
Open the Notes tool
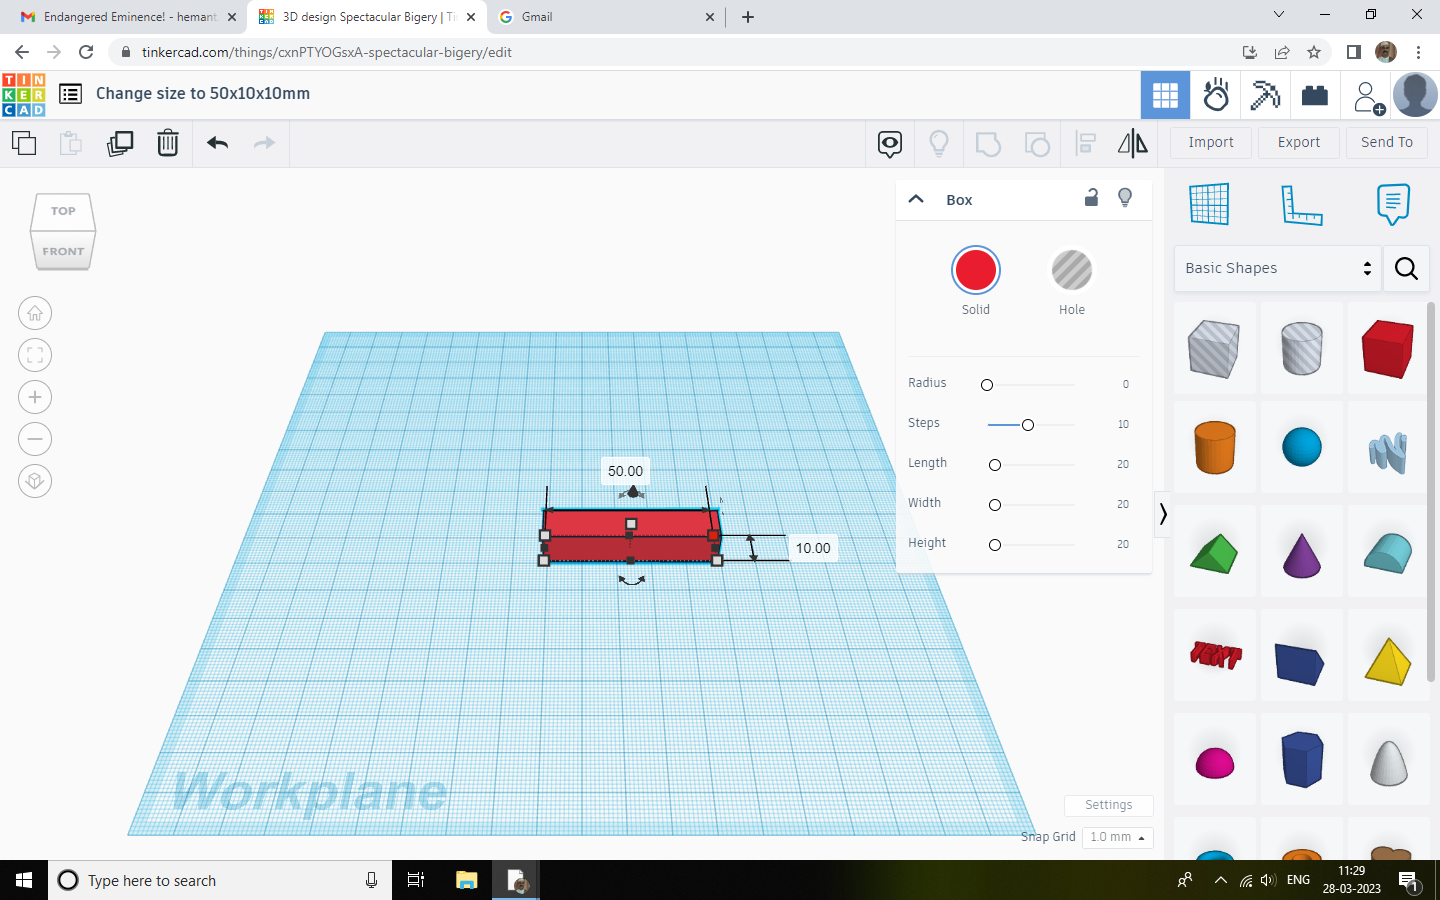click(1393, 203)
